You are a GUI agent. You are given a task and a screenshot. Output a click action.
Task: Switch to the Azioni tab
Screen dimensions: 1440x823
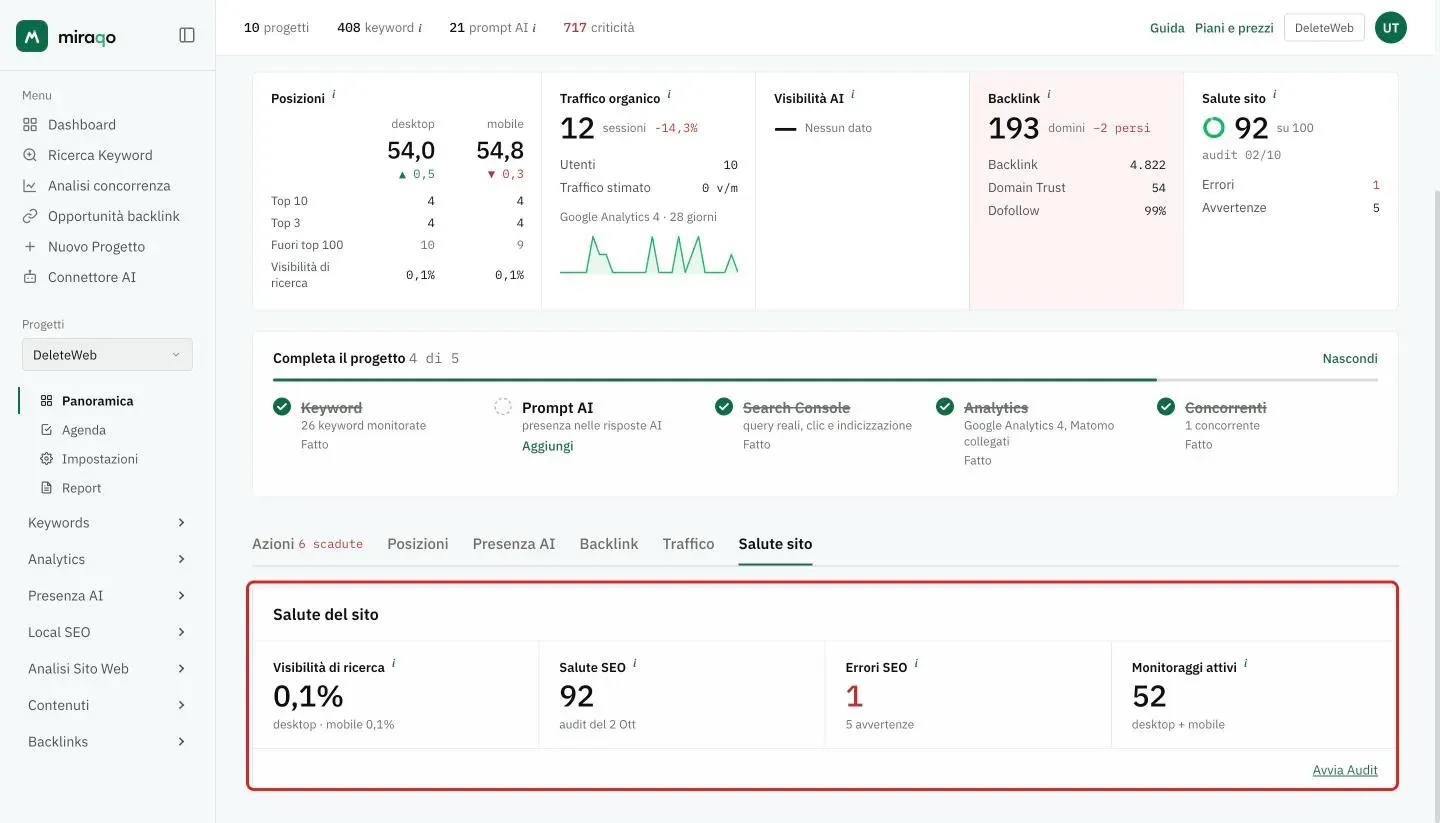pos(307,544)
